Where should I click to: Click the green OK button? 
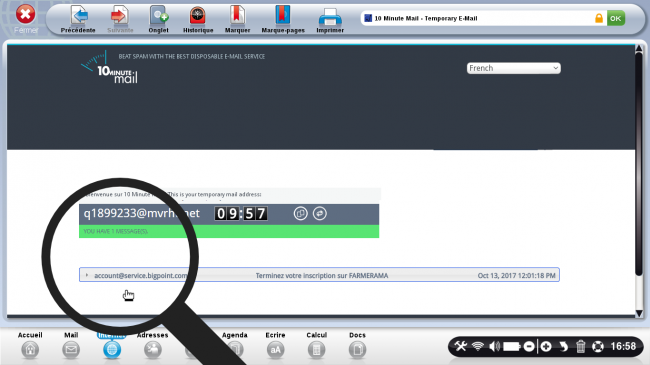click(x=616, y=18)
